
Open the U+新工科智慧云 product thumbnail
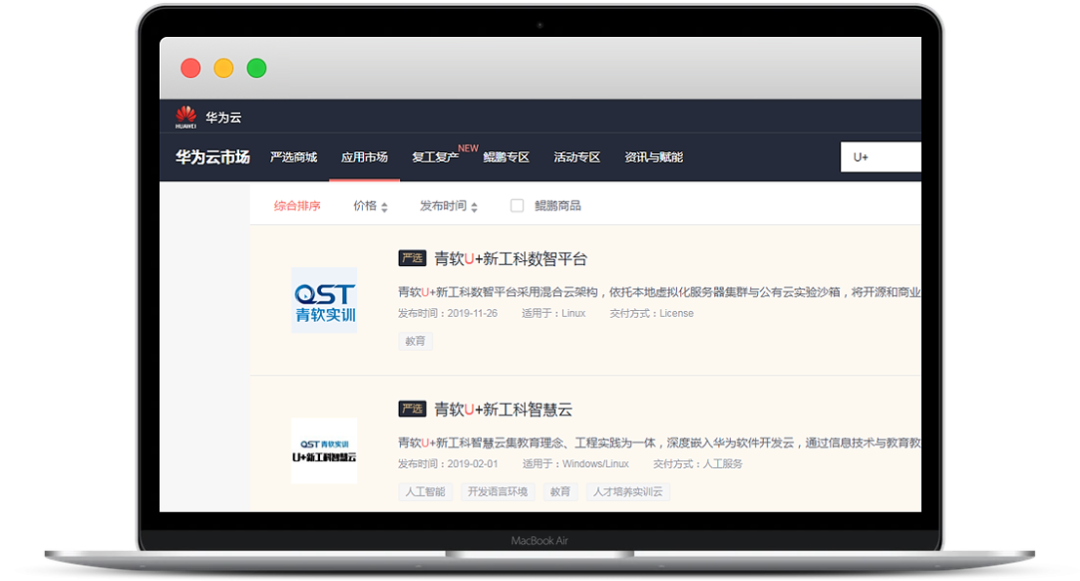click(324, 451)
